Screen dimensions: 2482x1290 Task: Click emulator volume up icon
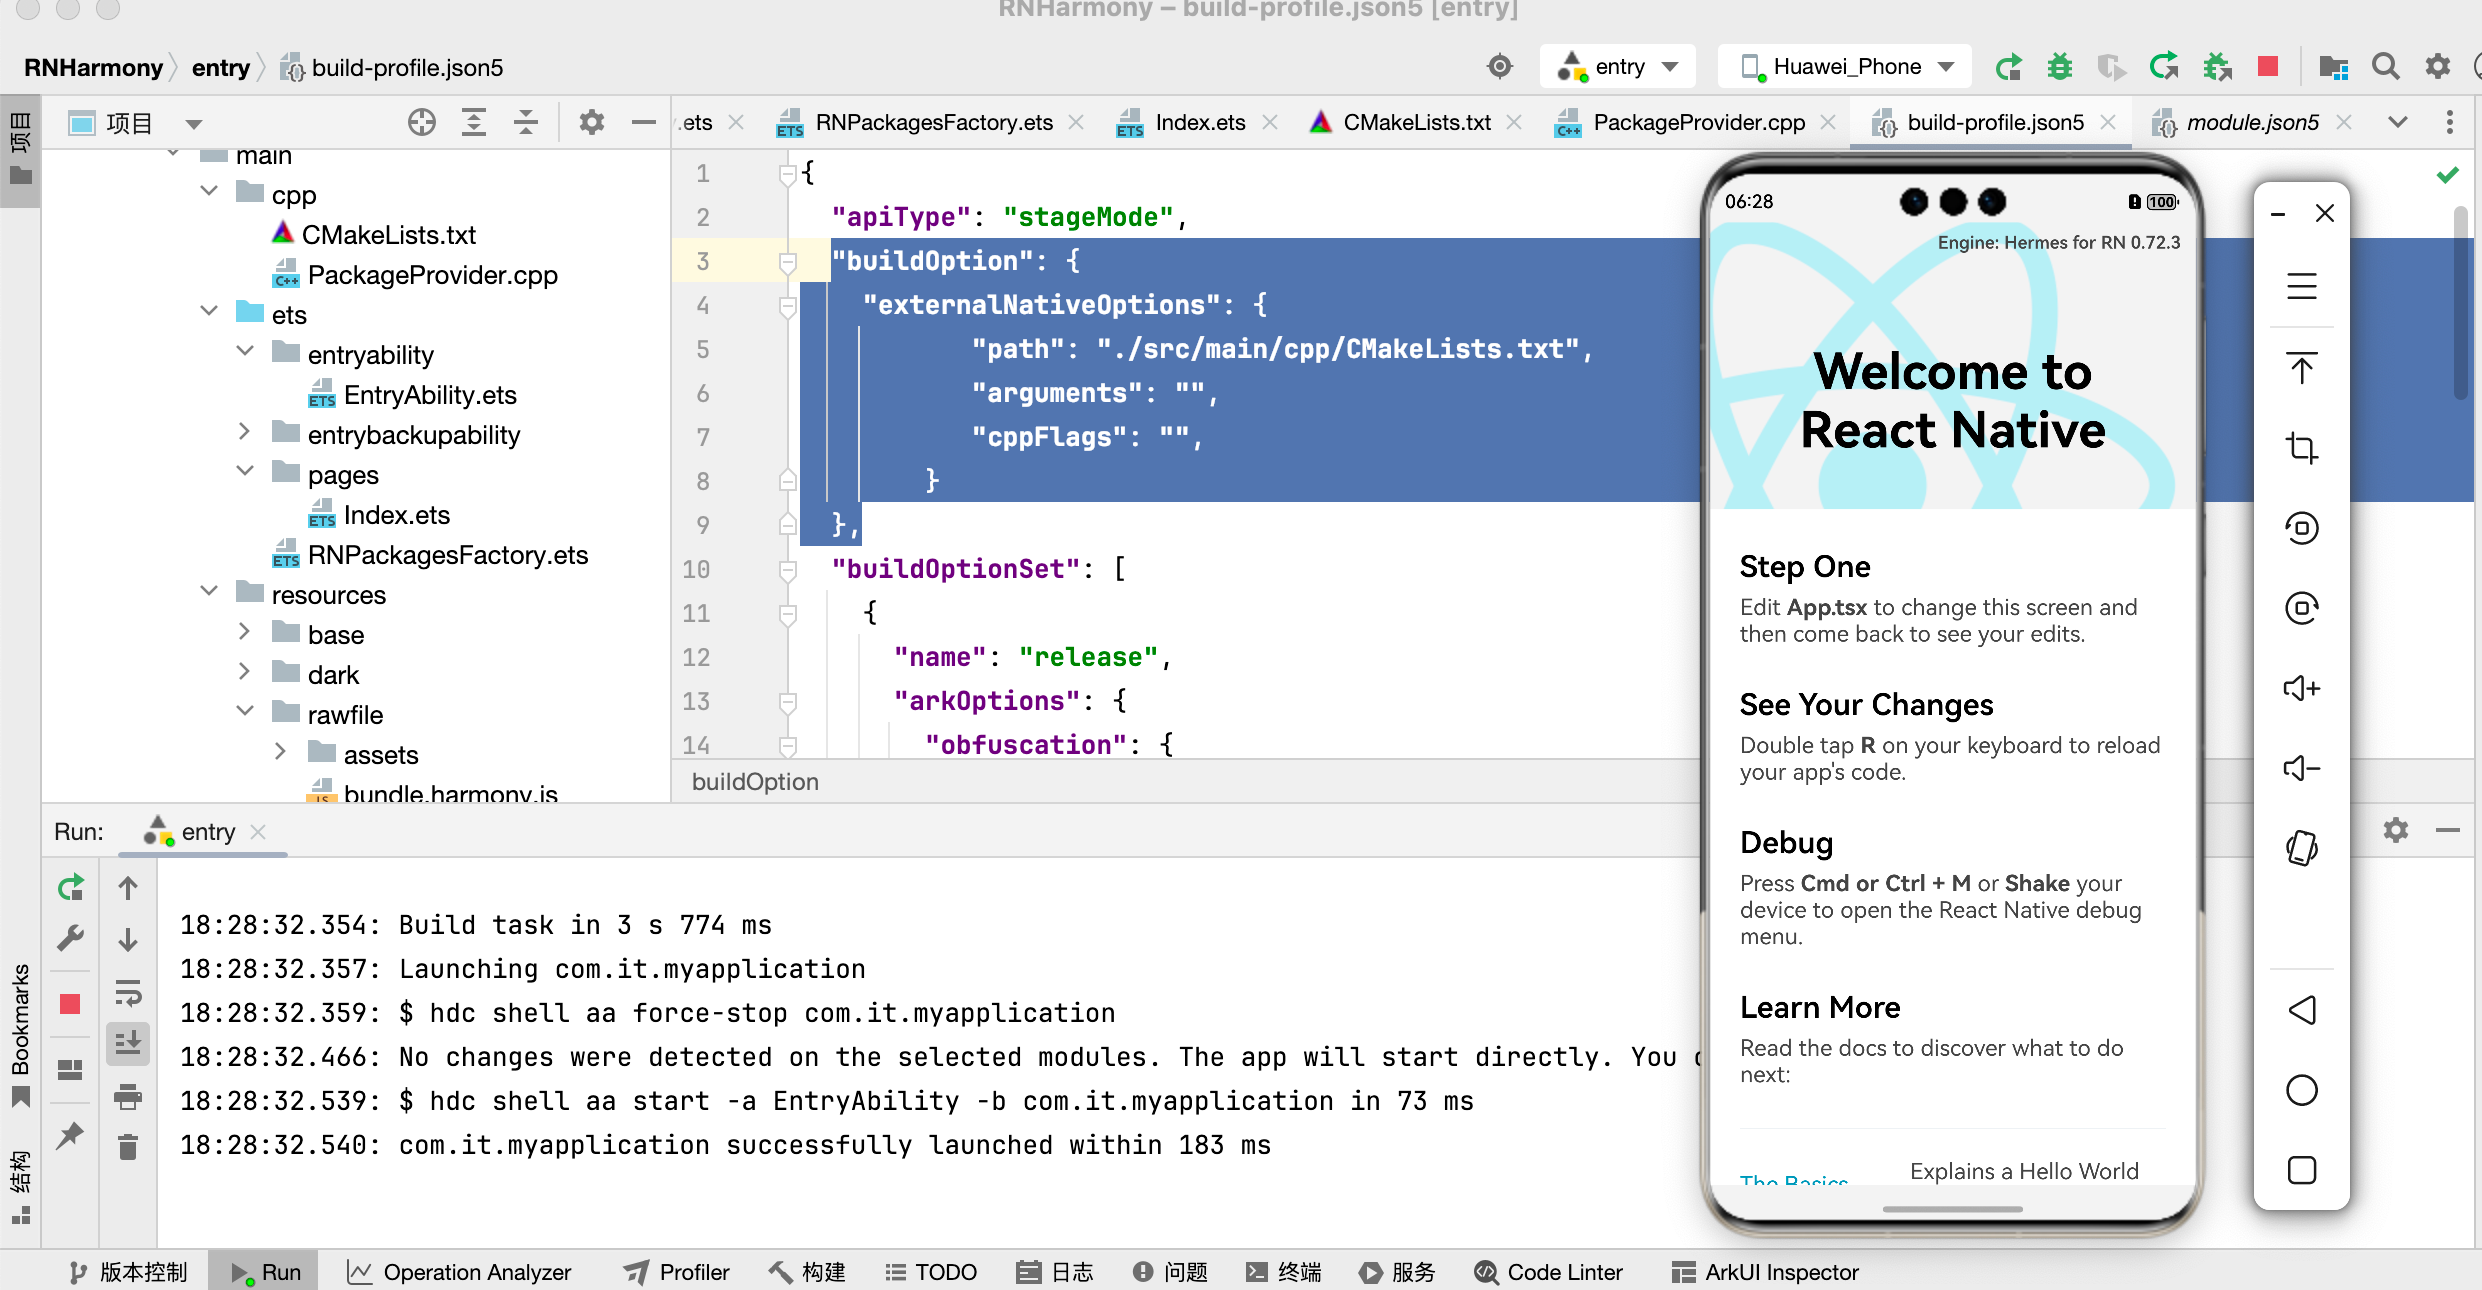click(x=2302, y=688)
